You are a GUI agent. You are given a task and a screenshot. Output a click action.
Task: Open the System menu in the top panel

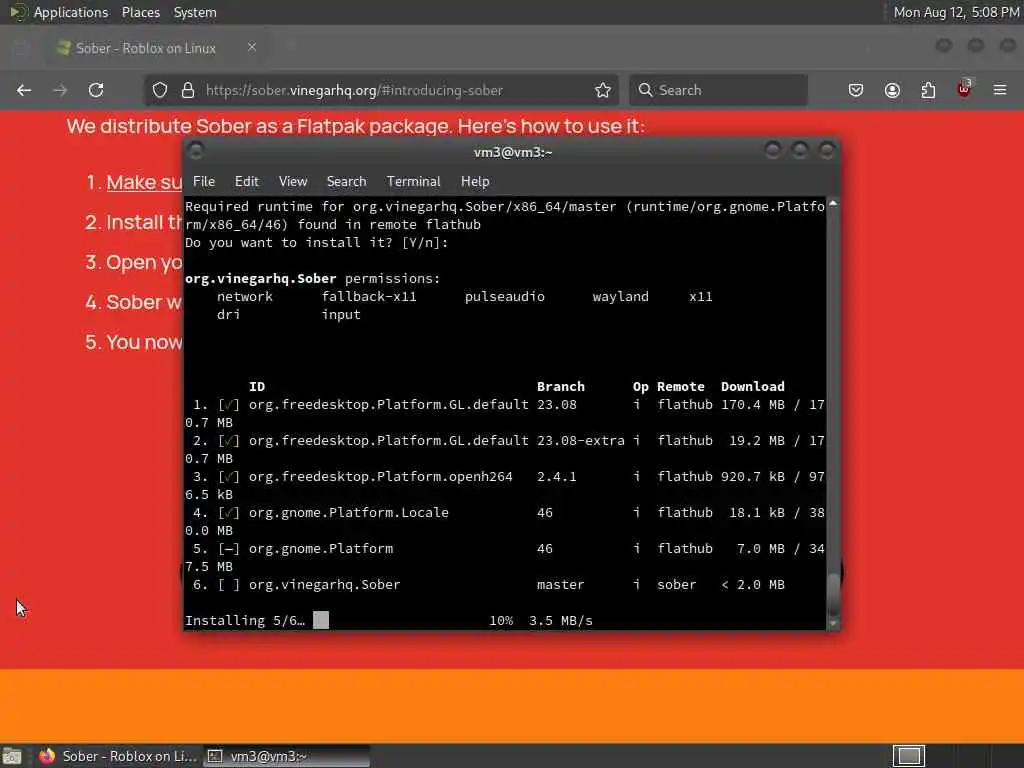click(195, 12)
